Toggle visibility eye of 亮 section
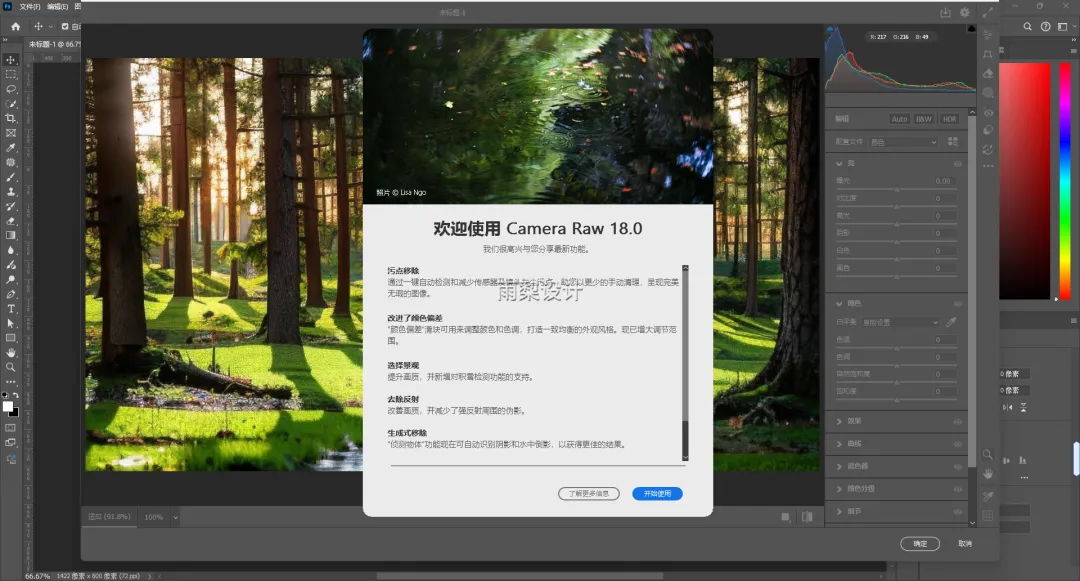 pyautogui.click(x=957, y=163)
